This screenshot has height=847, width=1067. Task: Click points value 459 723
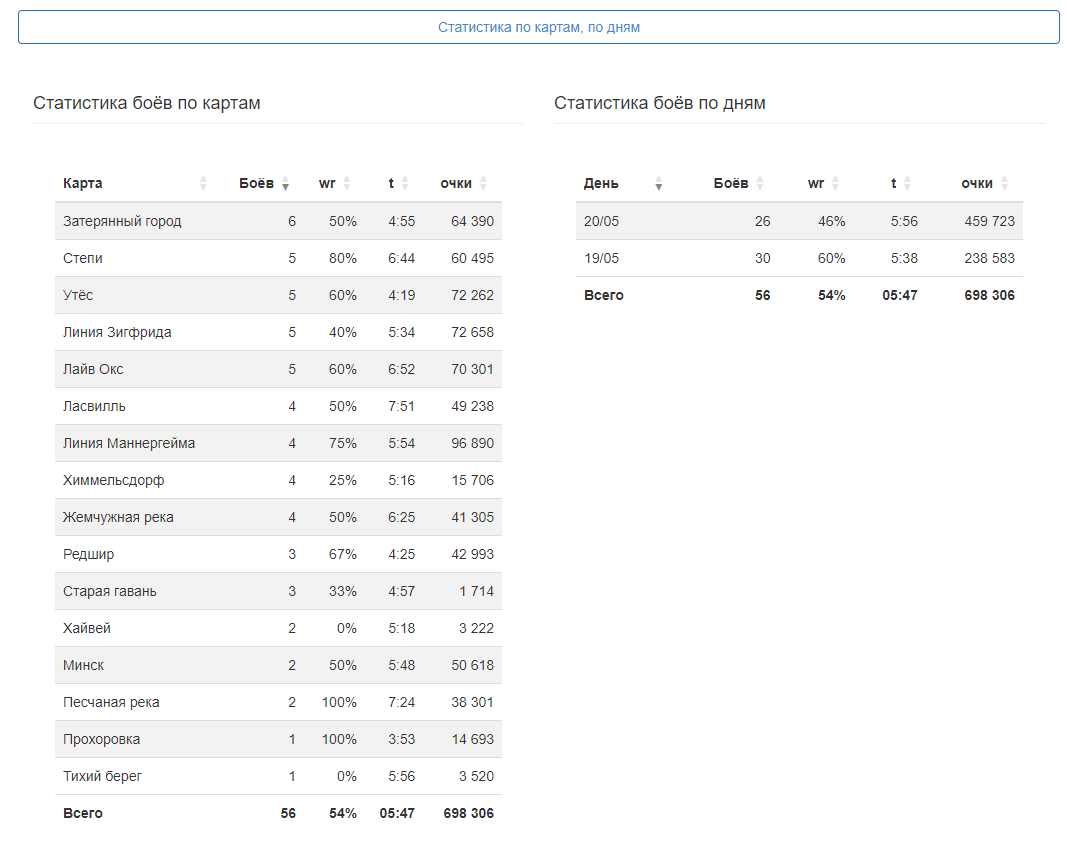(989, 221)
